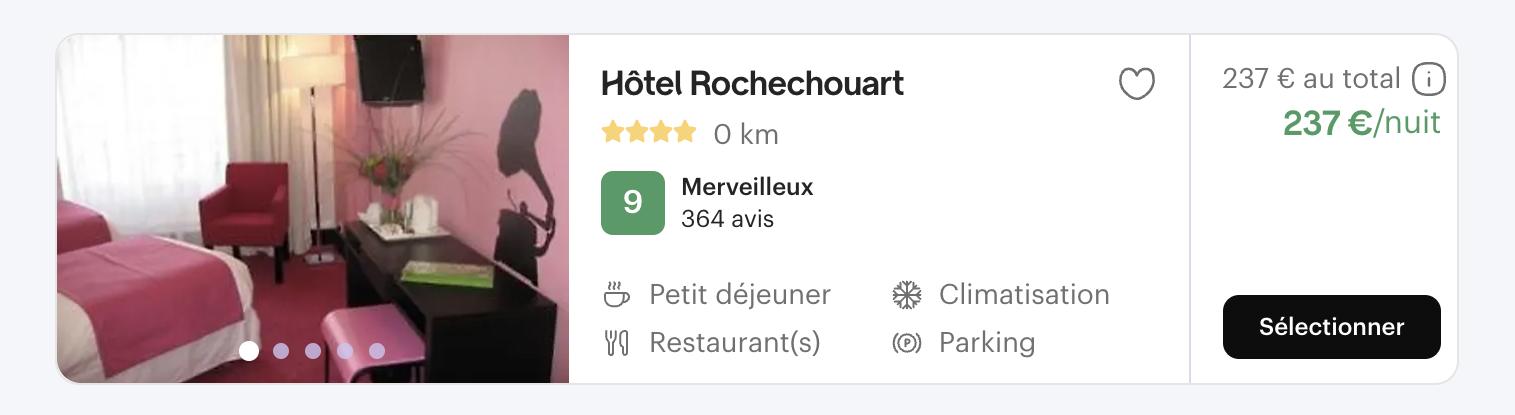Open the hotel room photo
Viewport: 1515px width, 415px height.
point(312,200)
